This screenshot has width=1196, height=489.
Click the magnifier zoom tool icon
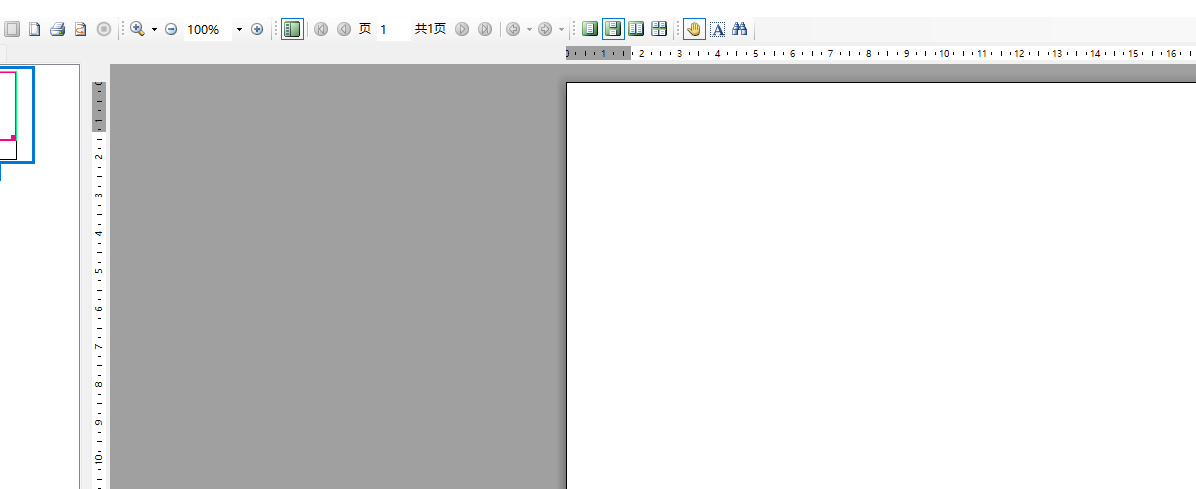click(x=137, y=29)
